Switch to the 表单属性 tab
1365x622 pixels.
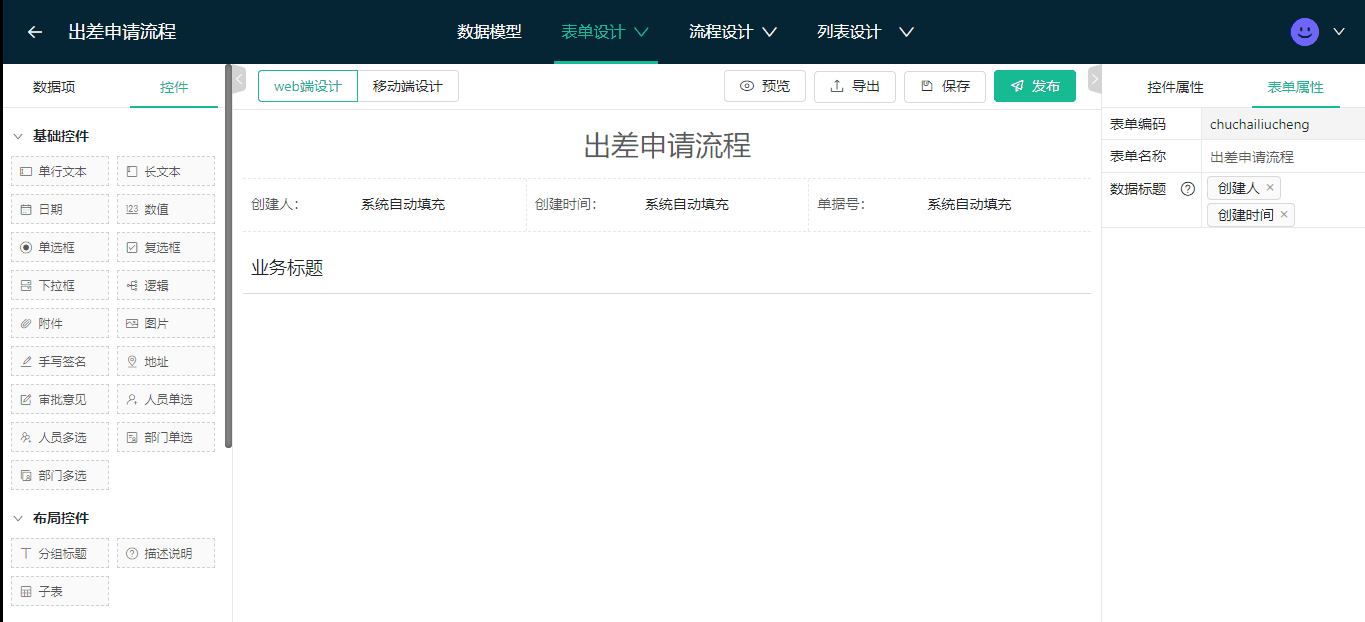[x=1296, y=87]
